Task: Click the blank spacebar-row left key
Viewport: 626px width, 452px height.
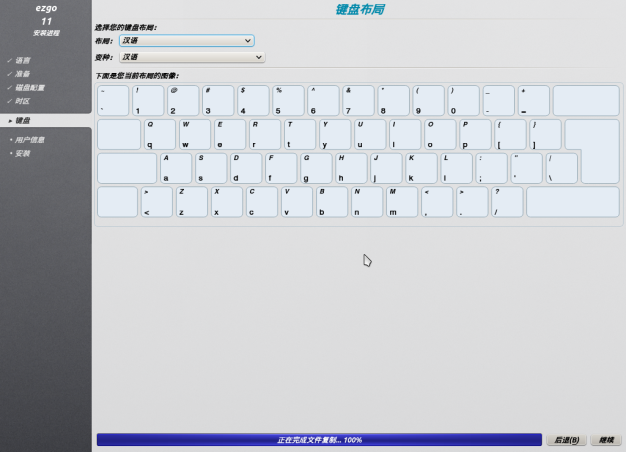Action: (x=117, y=202)
